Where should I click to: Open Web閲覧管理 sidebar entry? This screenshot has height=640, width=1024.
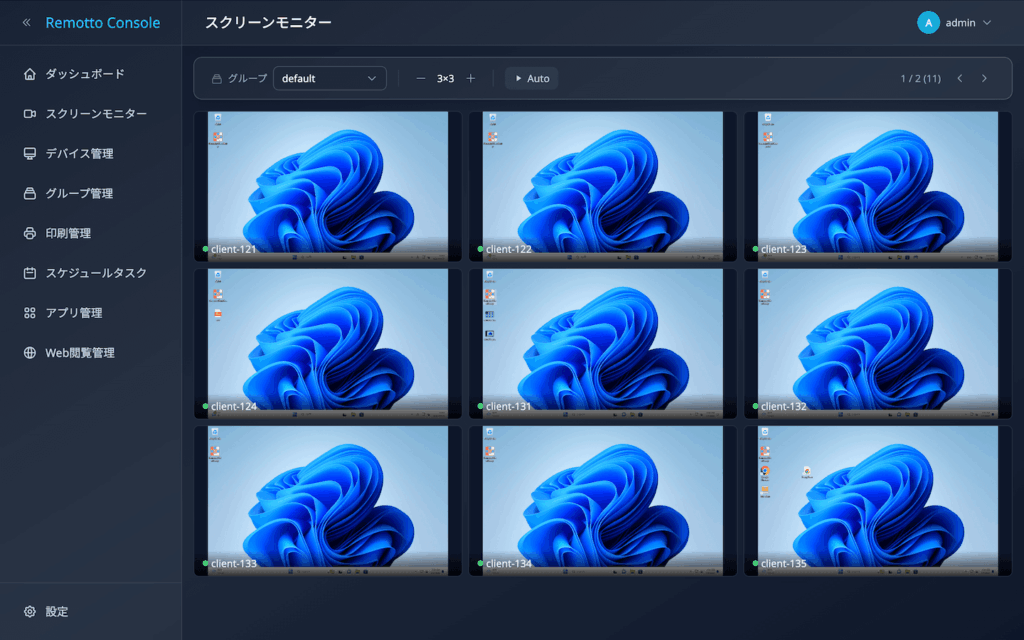[80, 353]
